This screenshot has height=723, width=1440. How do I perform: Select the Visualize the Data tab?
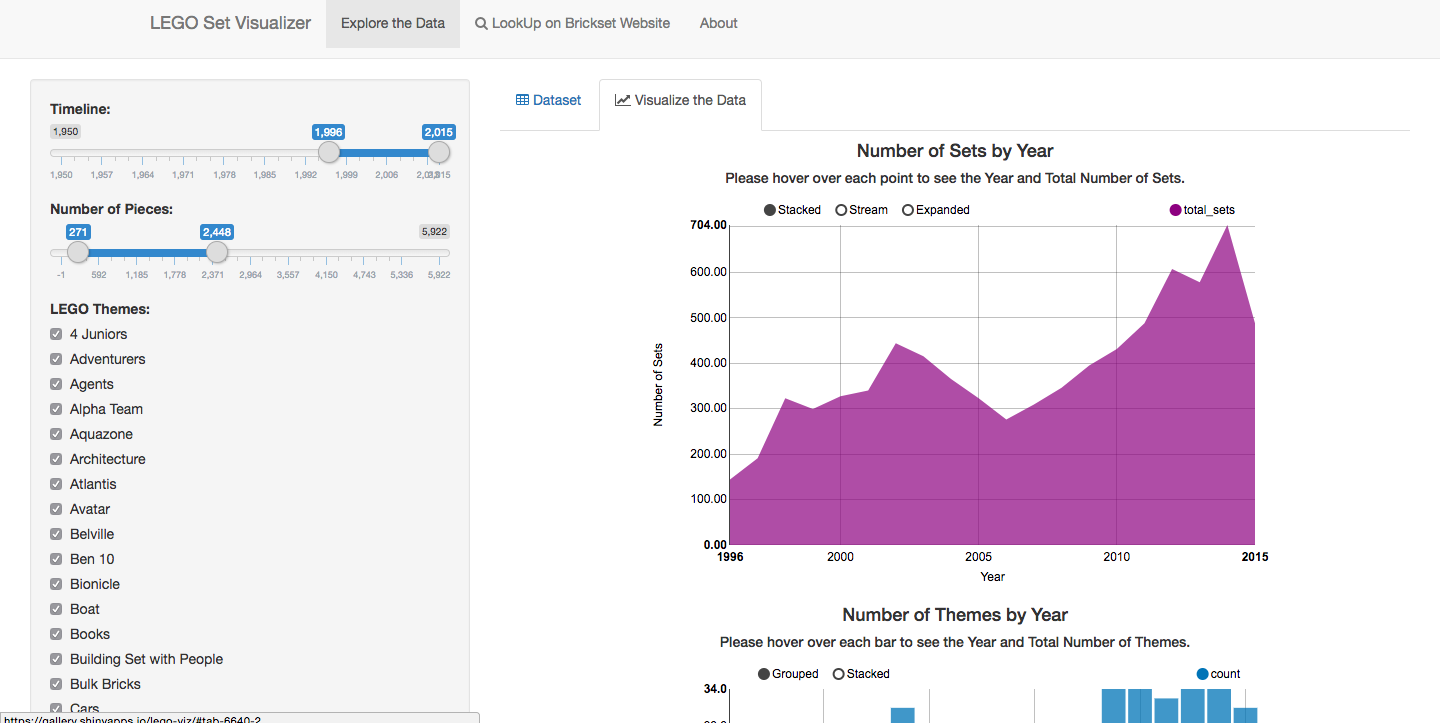click(680, 104)
